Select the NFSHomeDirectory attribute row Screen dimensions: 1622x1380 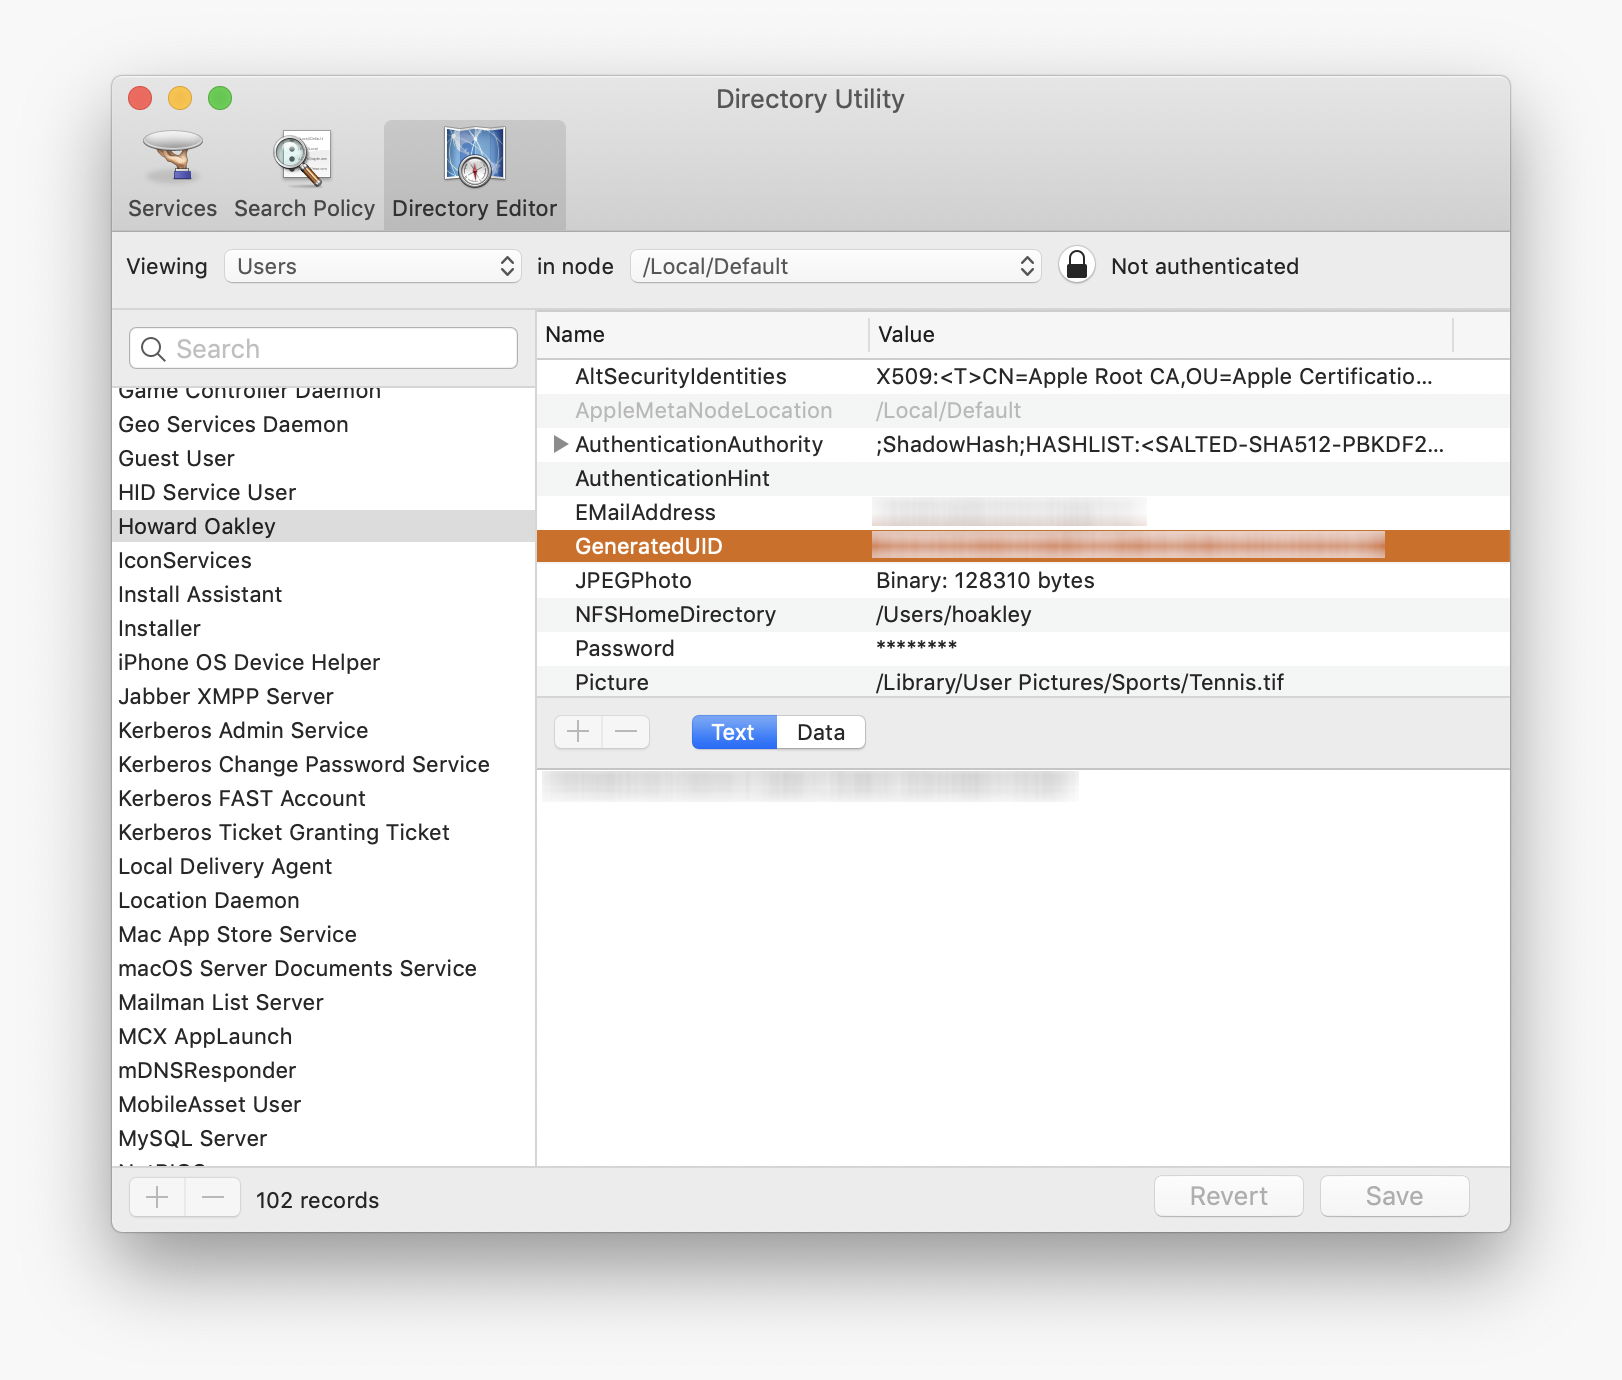pyautogui.click(x=675, y=614)
